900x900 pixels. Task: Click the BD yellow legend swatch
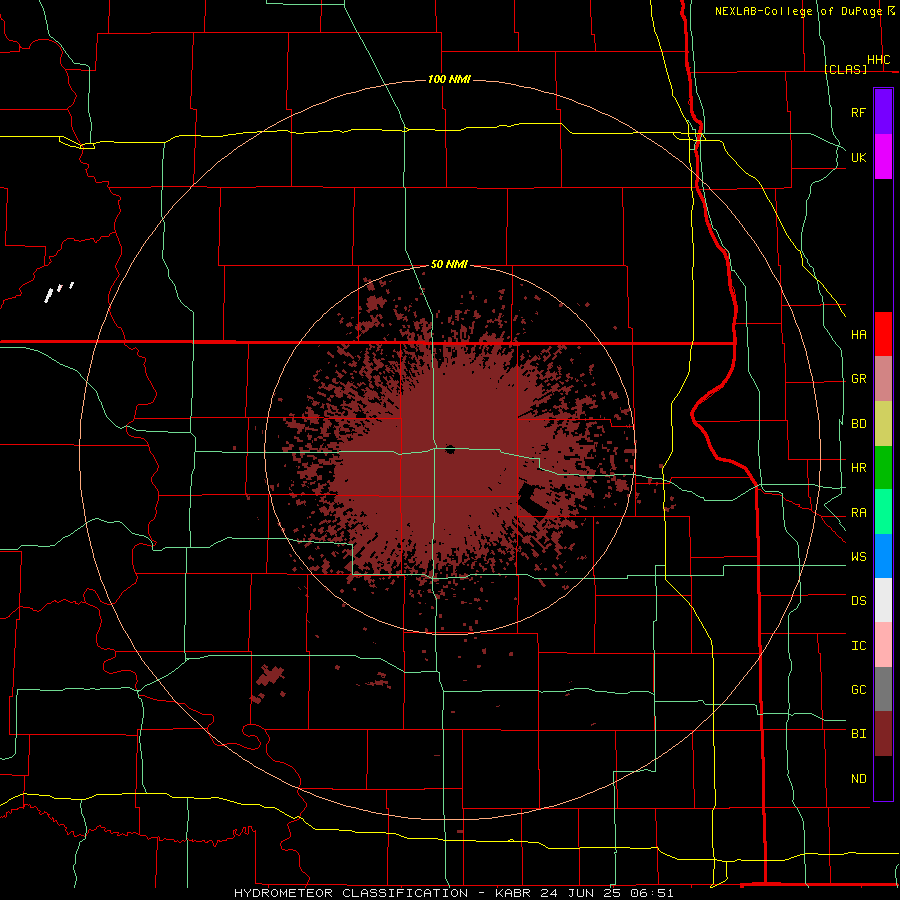point(883,424)
